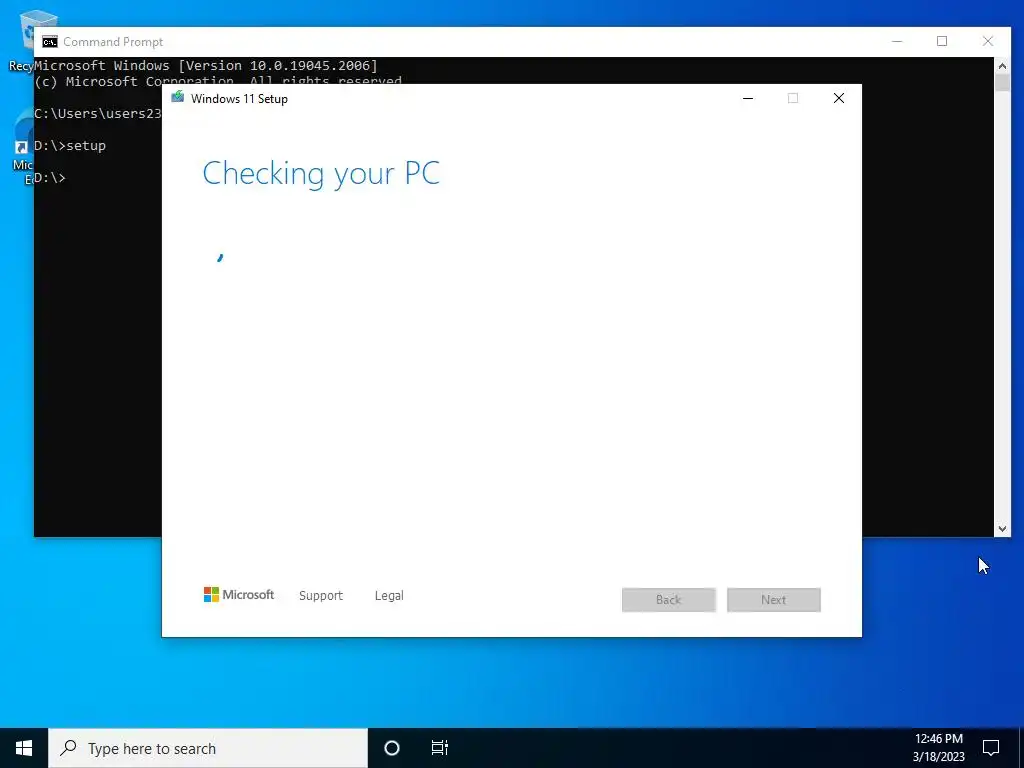Image resolution: width=1024 pixels, height=768 pixels.
Task: Click the Windows version line in Command Prompt
Action: [x=206, y=65]
